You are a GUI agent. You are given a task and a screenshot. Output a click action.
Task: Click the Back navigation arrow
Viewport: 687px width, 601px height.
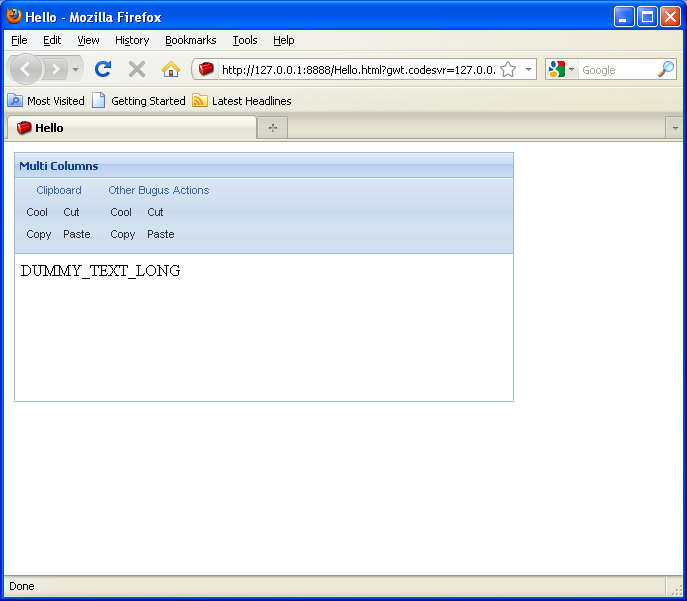[25, 69]
